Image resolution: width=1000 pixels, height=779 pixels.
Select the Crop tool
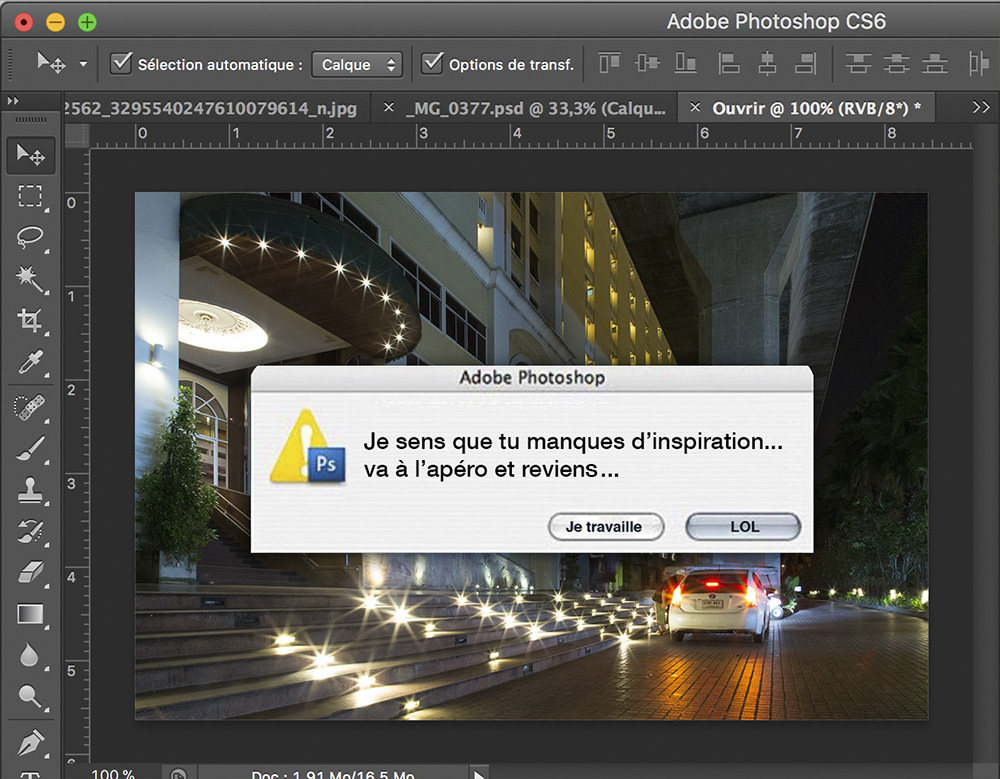[x=30, y=320]
